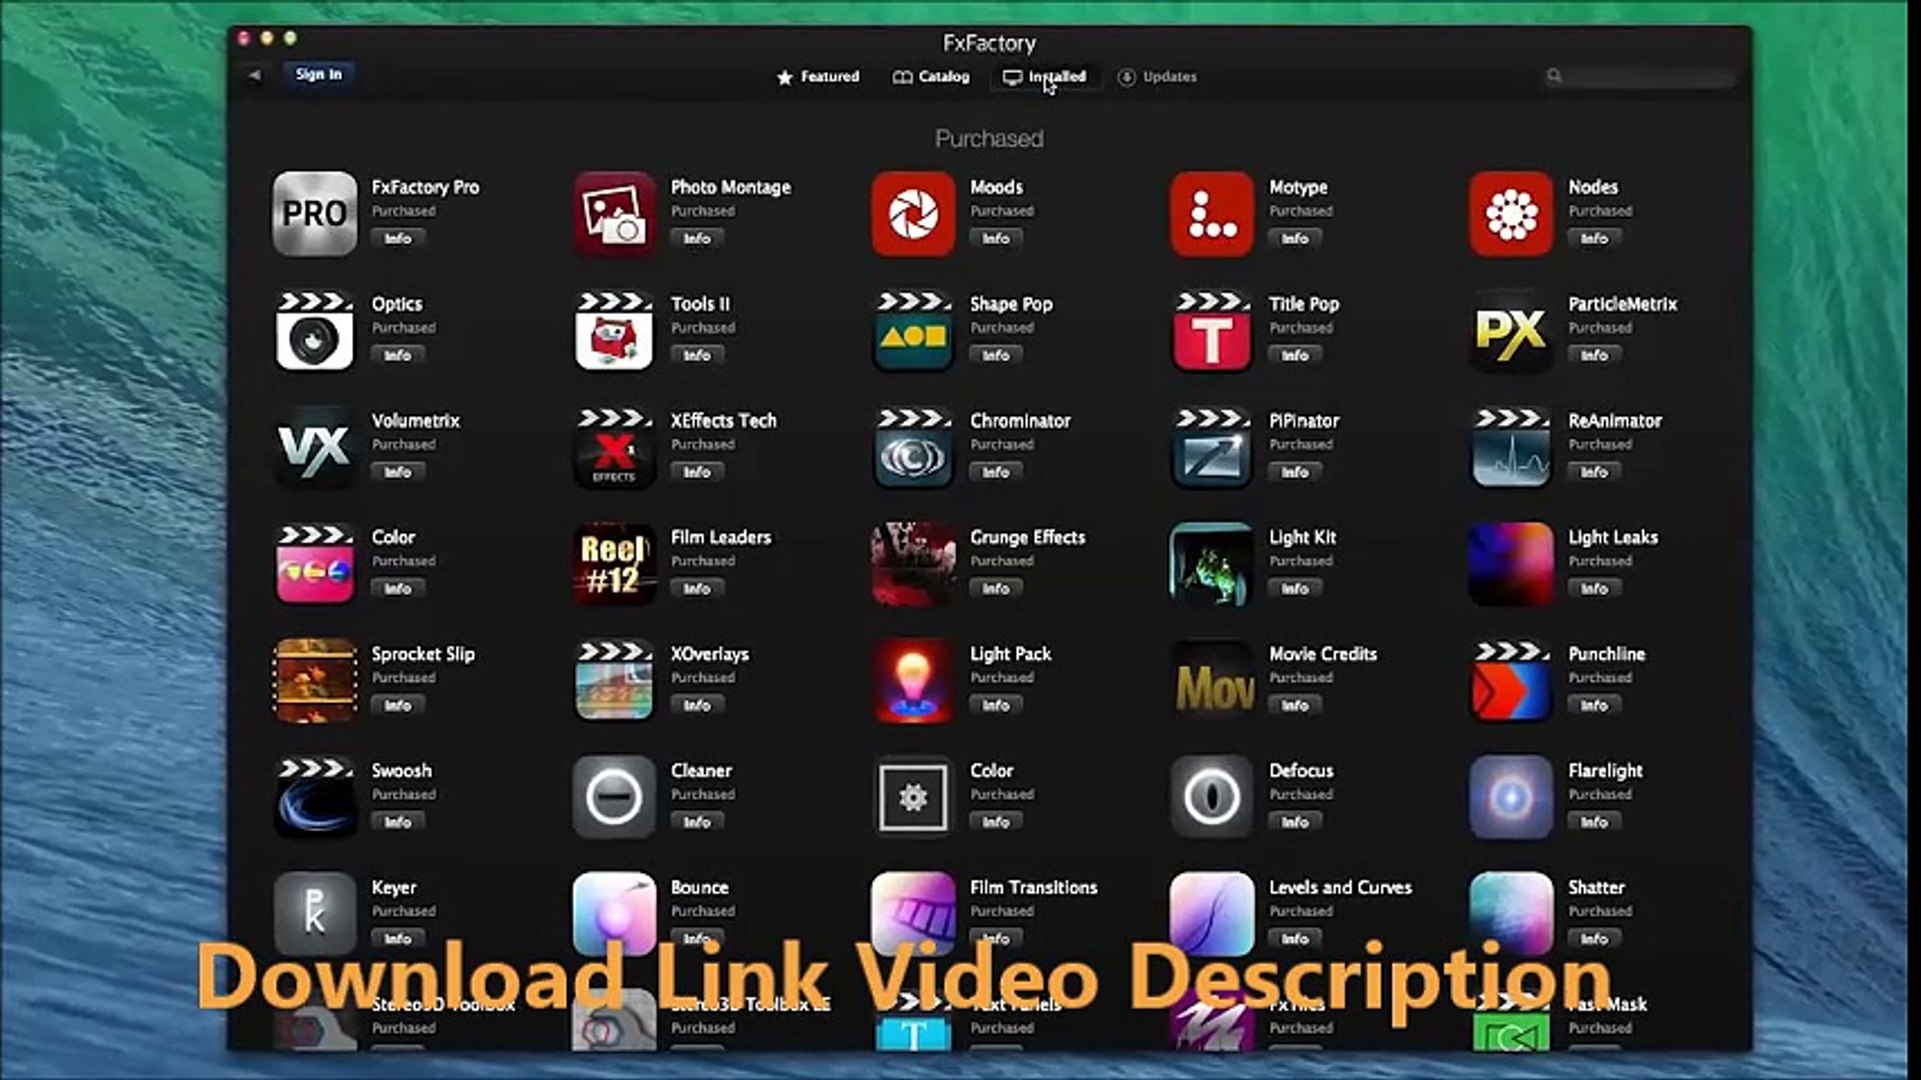Go to the Updates tab
This screenshot has height=1080, width=1921.
1157,77
